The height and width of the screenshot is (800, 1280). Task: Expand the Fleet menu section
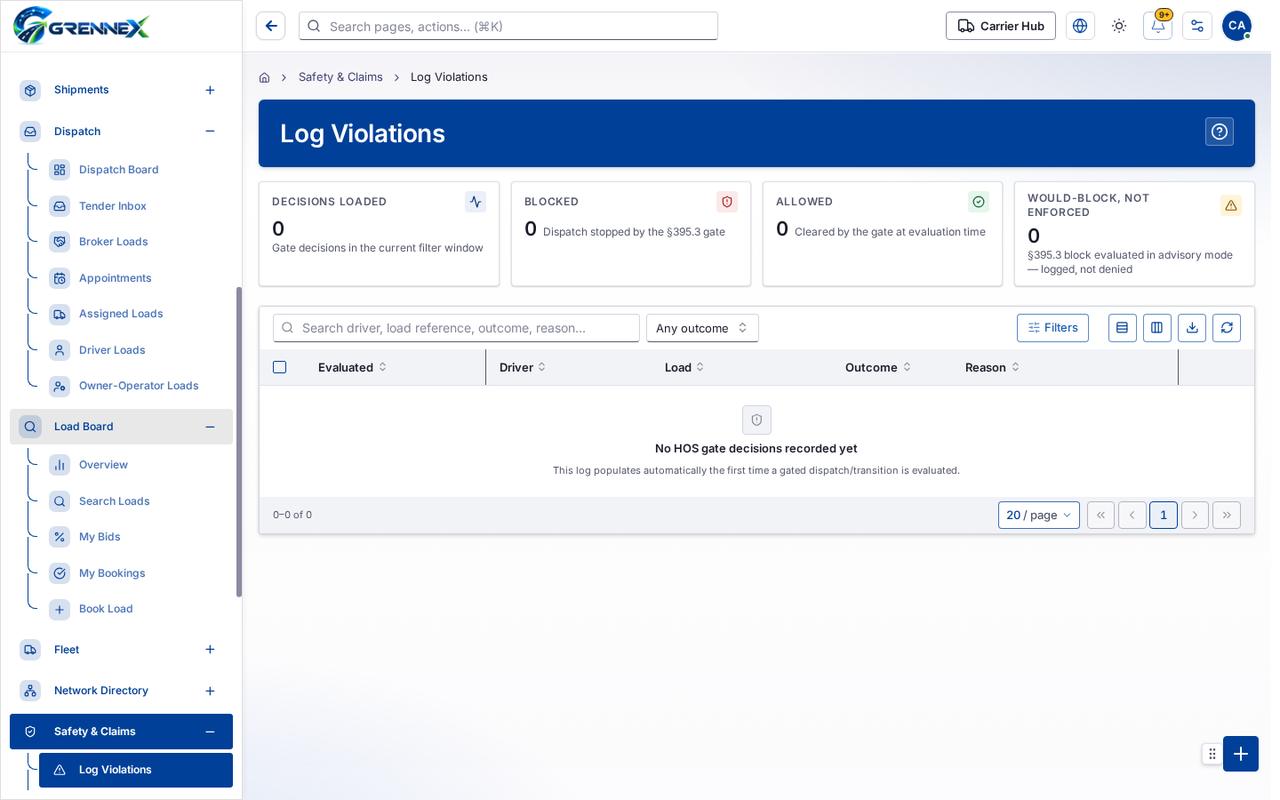(210, 650)
